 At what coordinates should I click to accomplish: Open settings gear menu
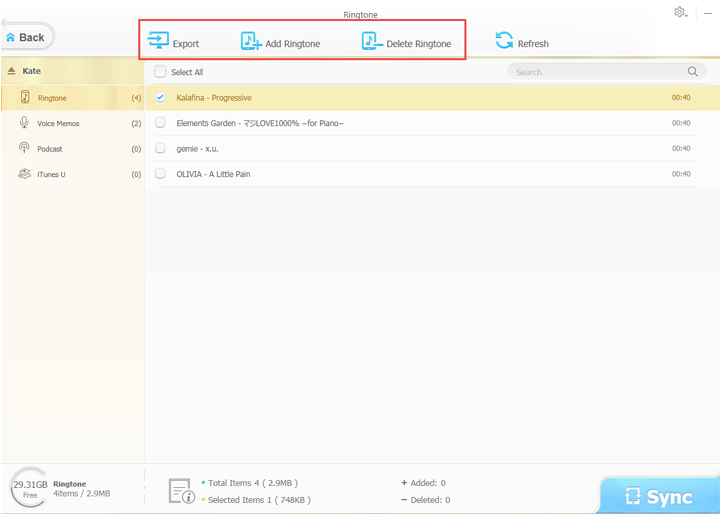680,12
